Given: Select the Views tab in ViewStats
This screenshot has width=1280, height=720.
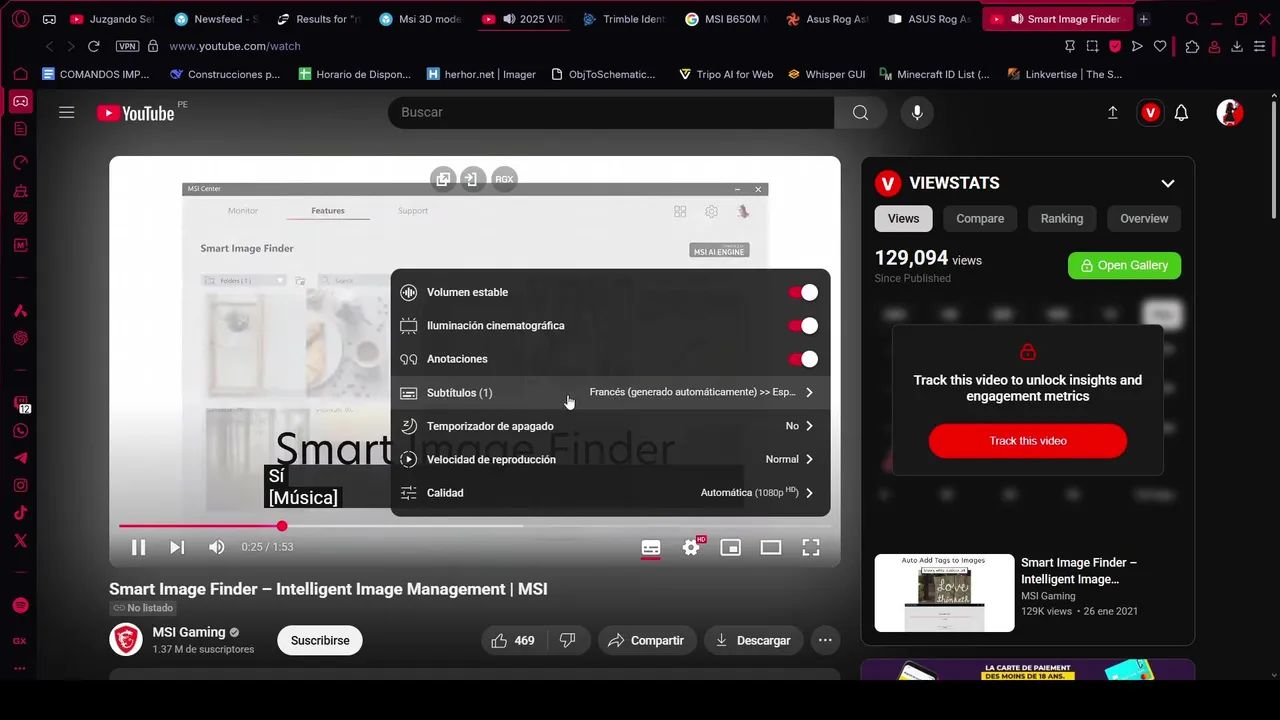Looking at the screenshot, I should (x=903, y=218).
